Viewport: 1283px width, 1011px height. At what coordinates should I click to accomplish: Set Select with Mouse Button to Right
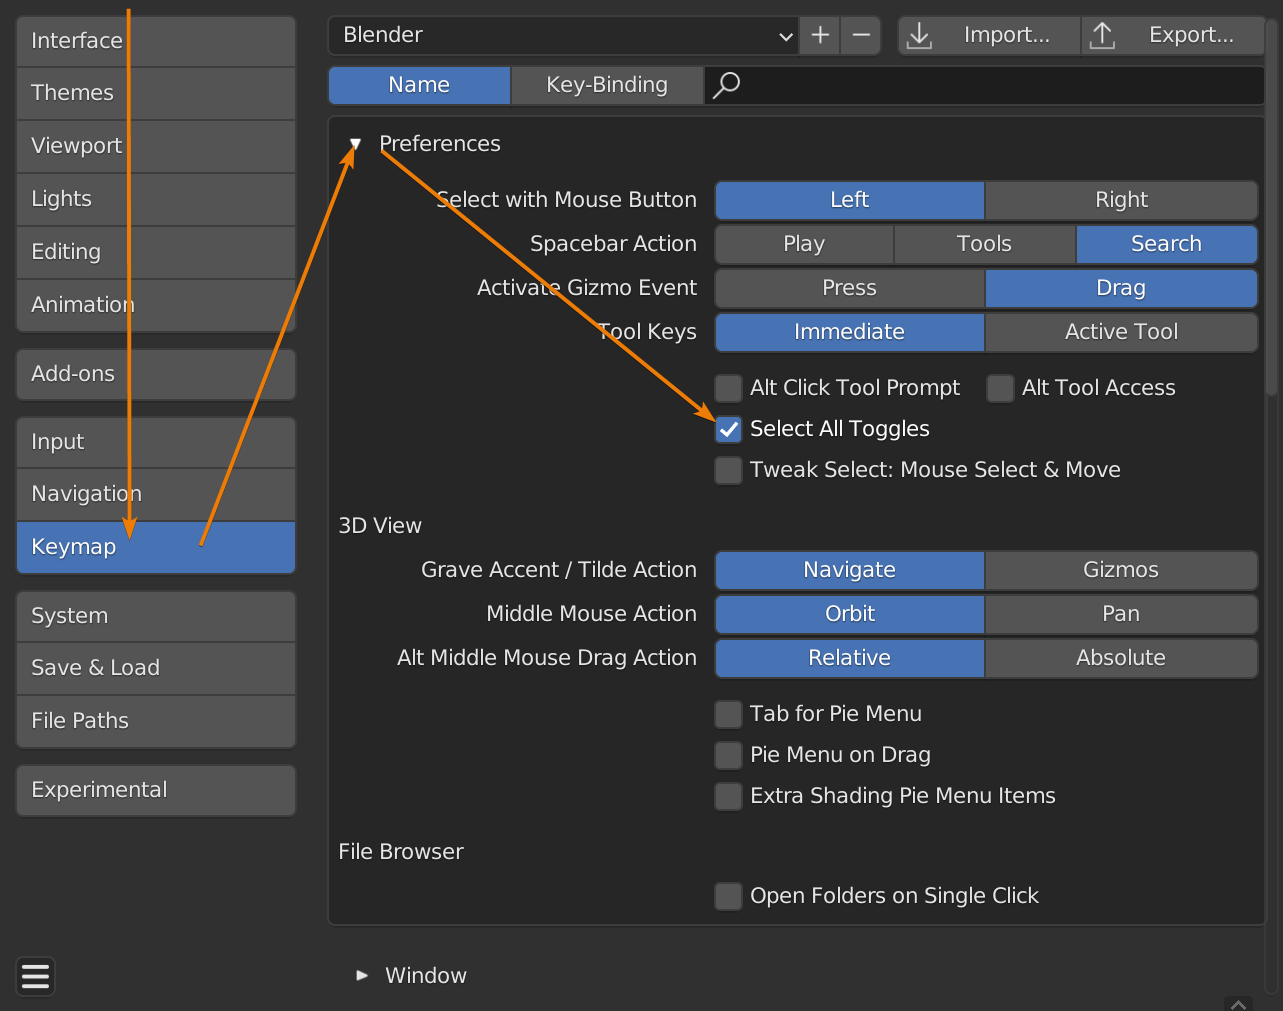(x=1120, y=200)
